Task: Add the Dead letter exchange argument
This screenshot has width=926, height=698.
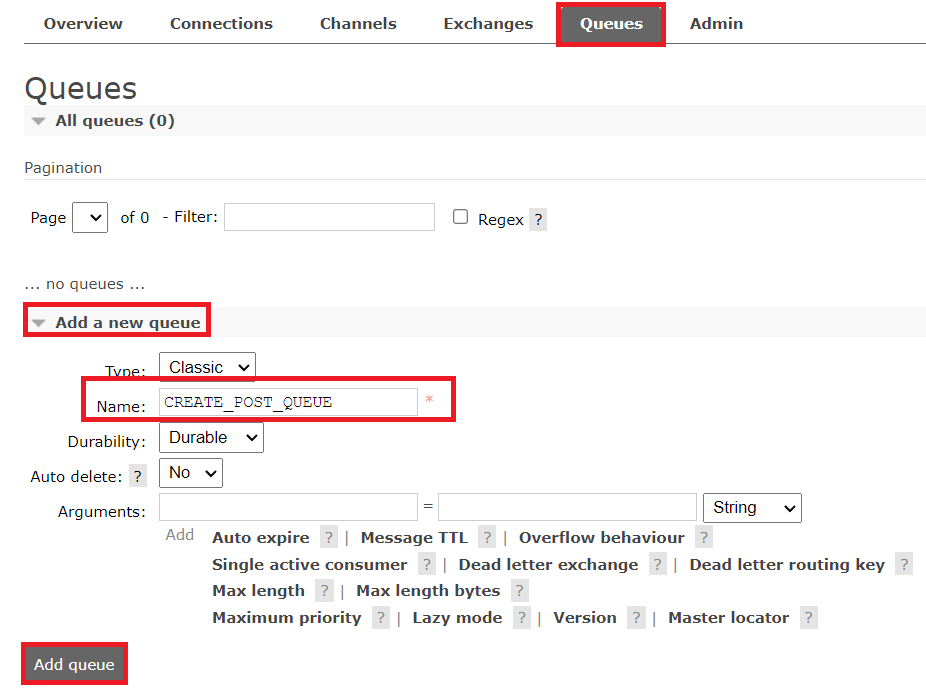Action: coord(548,565)
